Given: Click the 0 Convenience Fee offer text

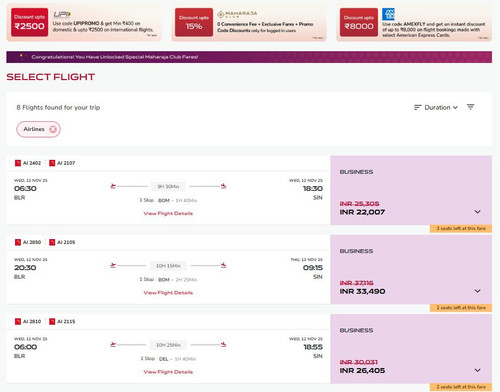Looking at the screenshot, I should (265, 27).
